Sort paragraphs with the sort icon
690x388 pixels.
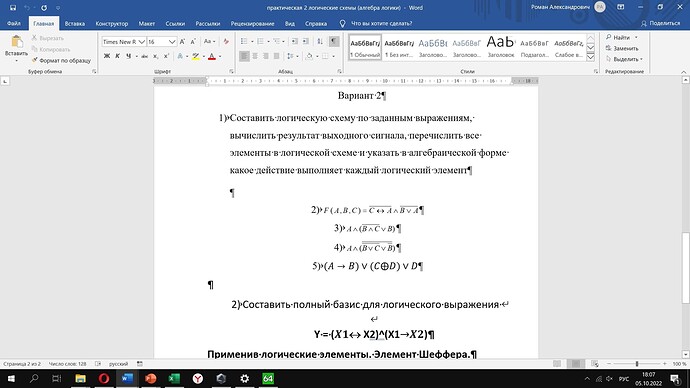click(x=320, y=41)
